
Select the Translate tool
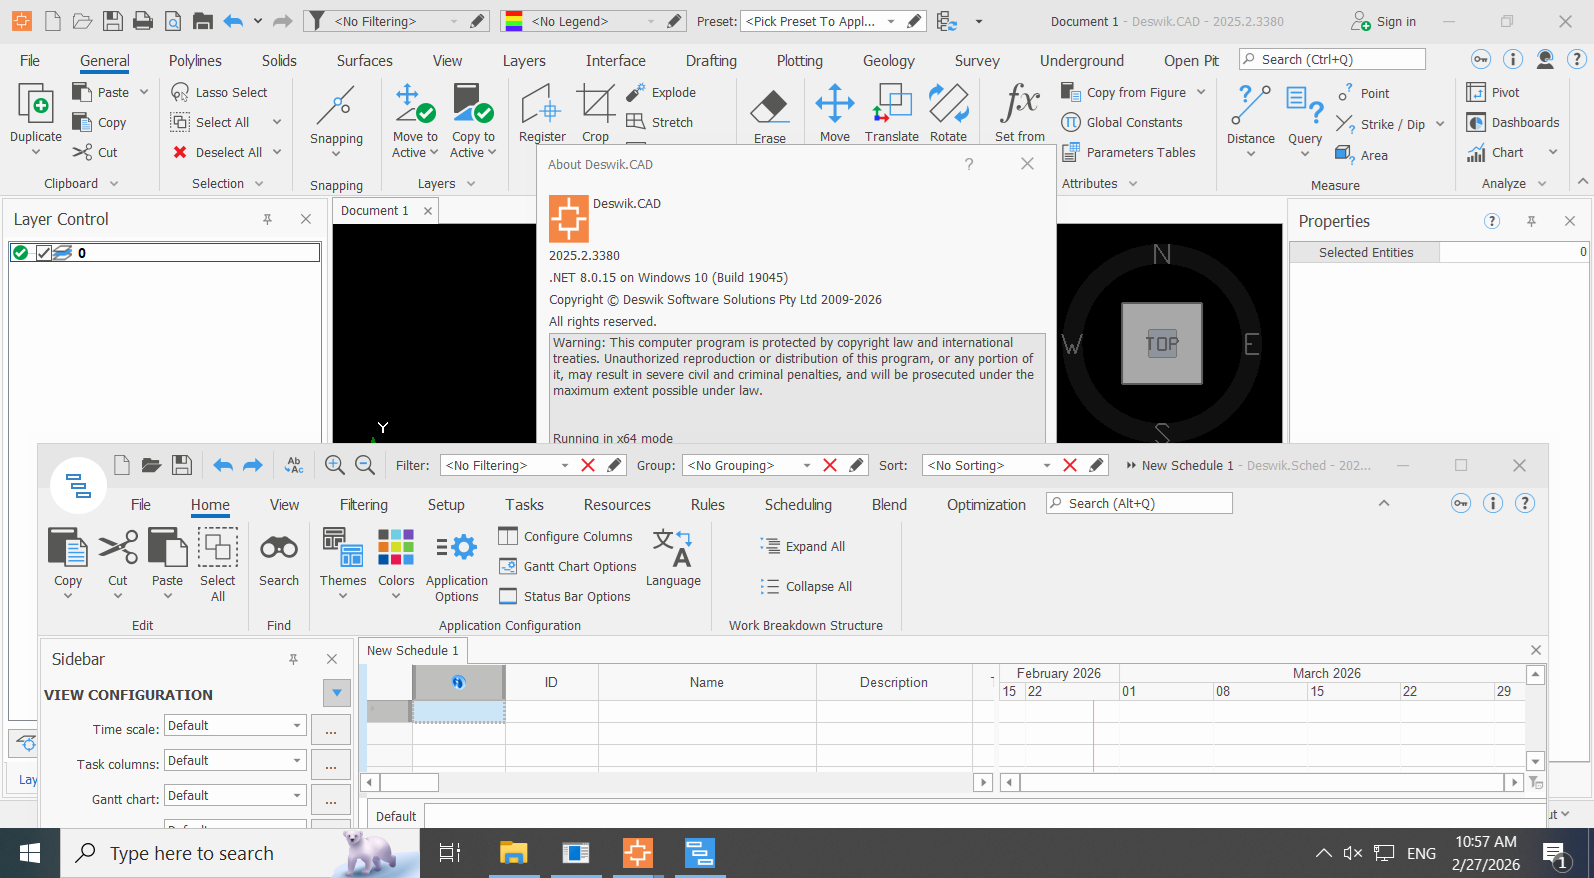892,114
